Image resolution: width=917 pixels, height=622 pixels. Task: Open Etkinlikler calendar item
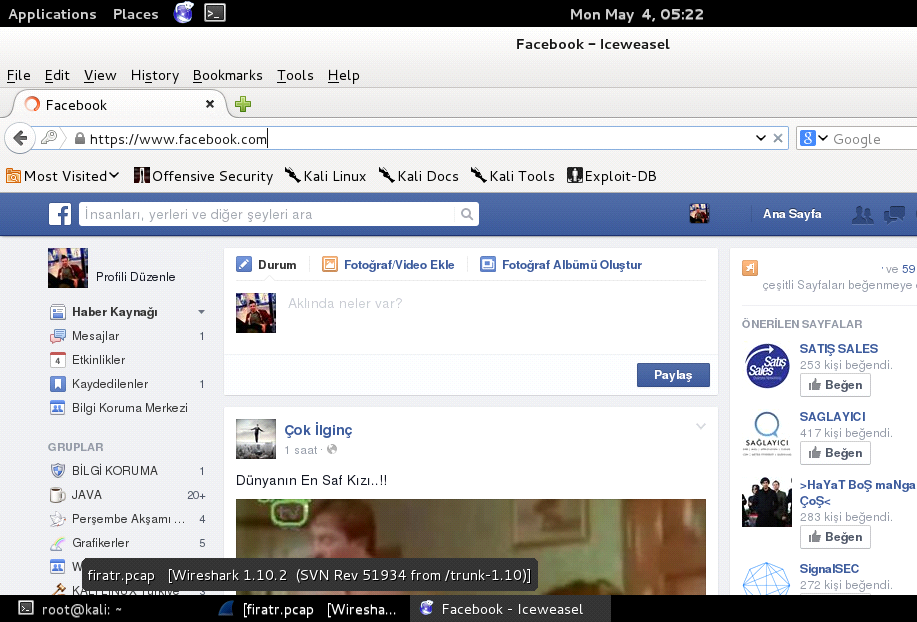[x=98, y=360]
